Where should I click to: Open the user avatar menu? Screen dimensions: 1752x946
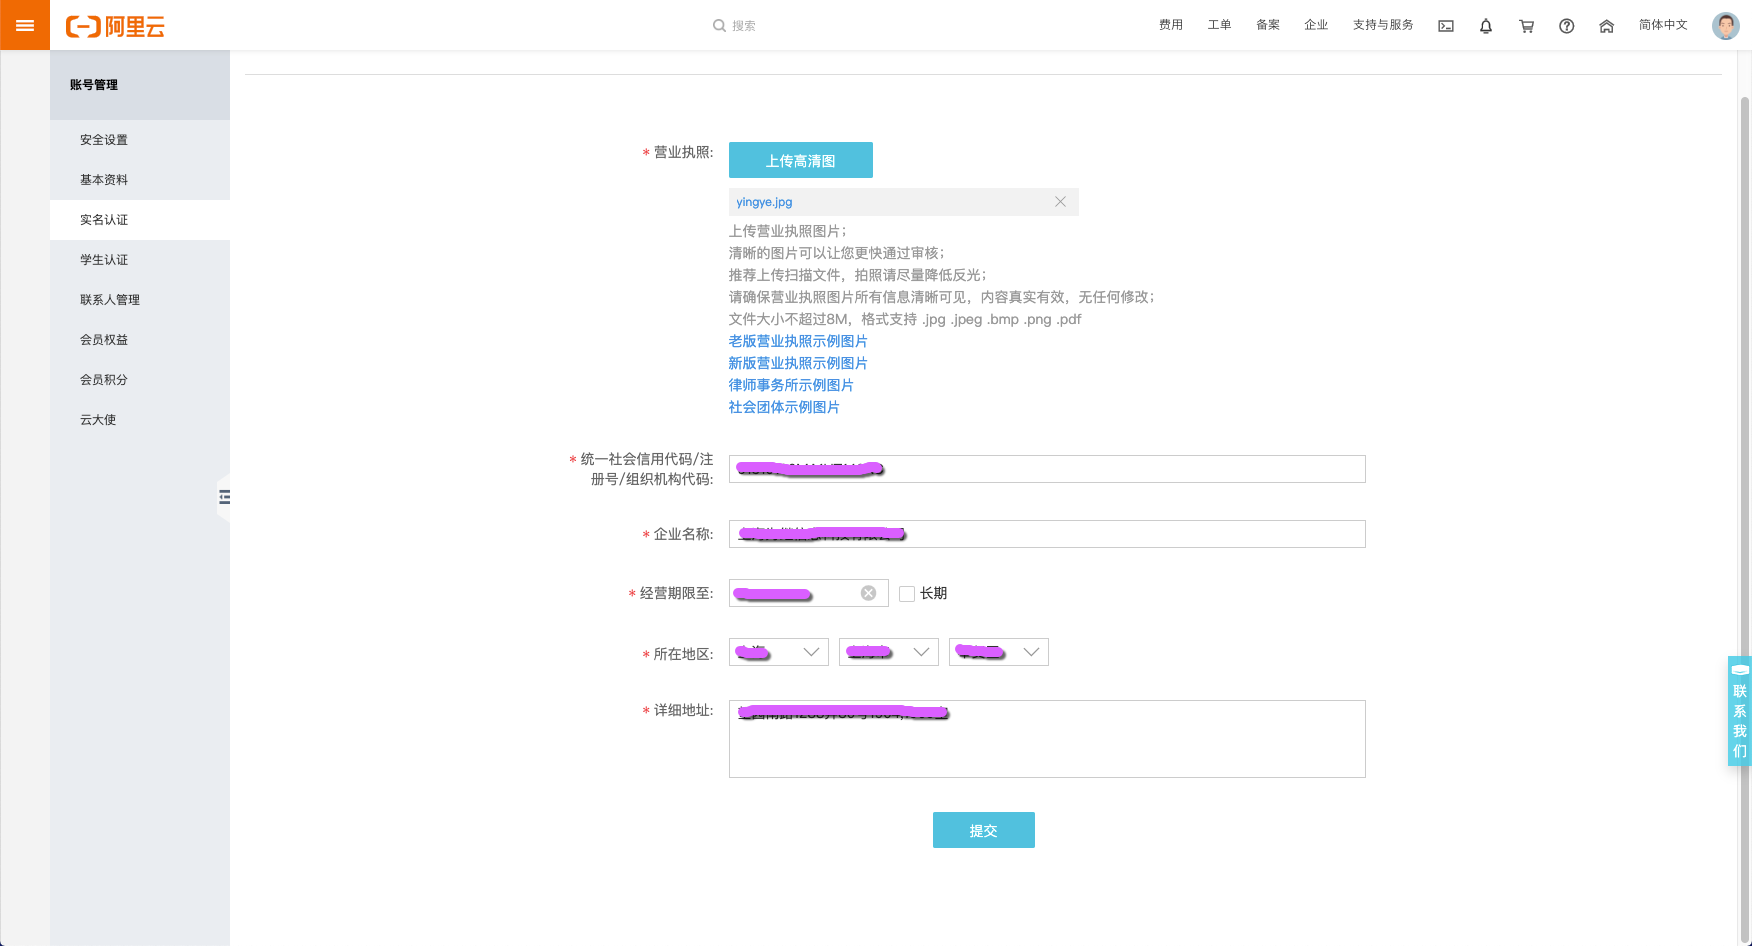click(1725, 26)
